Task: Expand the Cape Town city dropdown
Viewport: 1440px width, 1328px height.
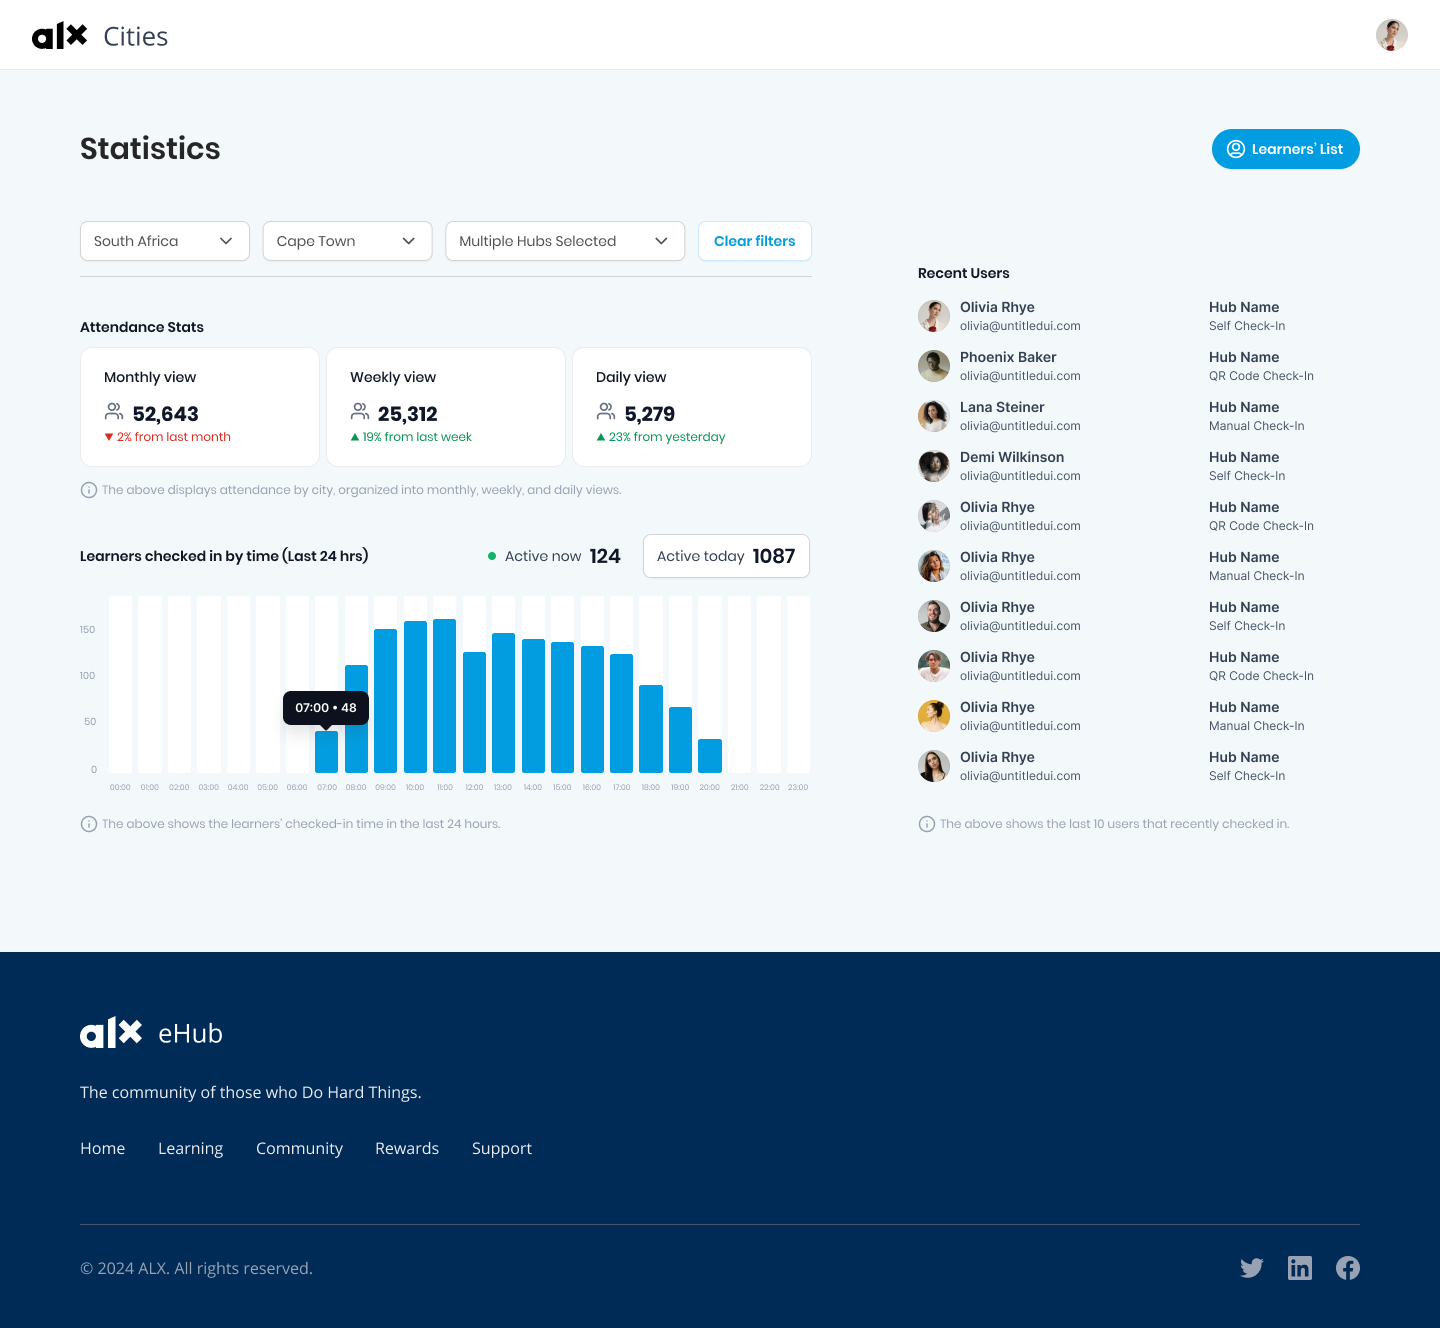Action: click(x=347, y=241)
